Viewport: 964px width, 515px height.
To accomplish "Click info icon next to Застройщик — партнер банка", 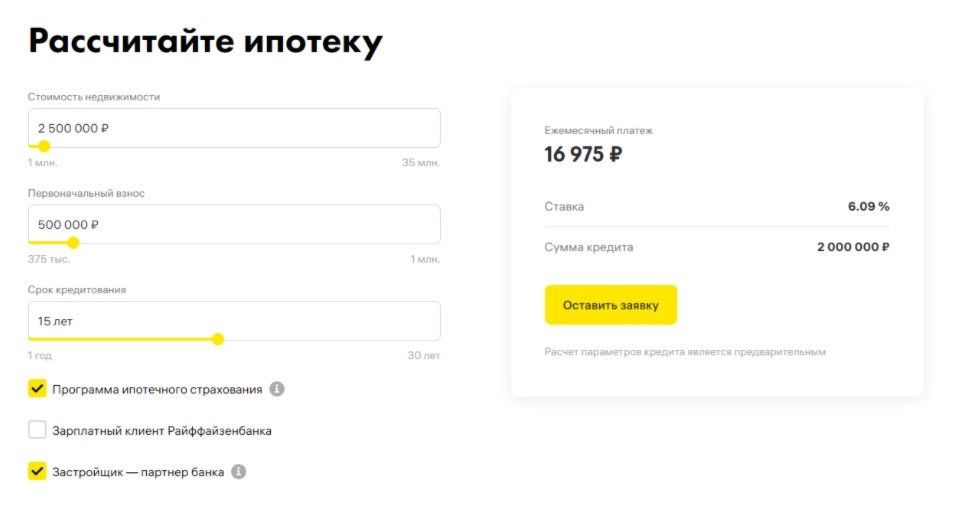I will [238, 471].
